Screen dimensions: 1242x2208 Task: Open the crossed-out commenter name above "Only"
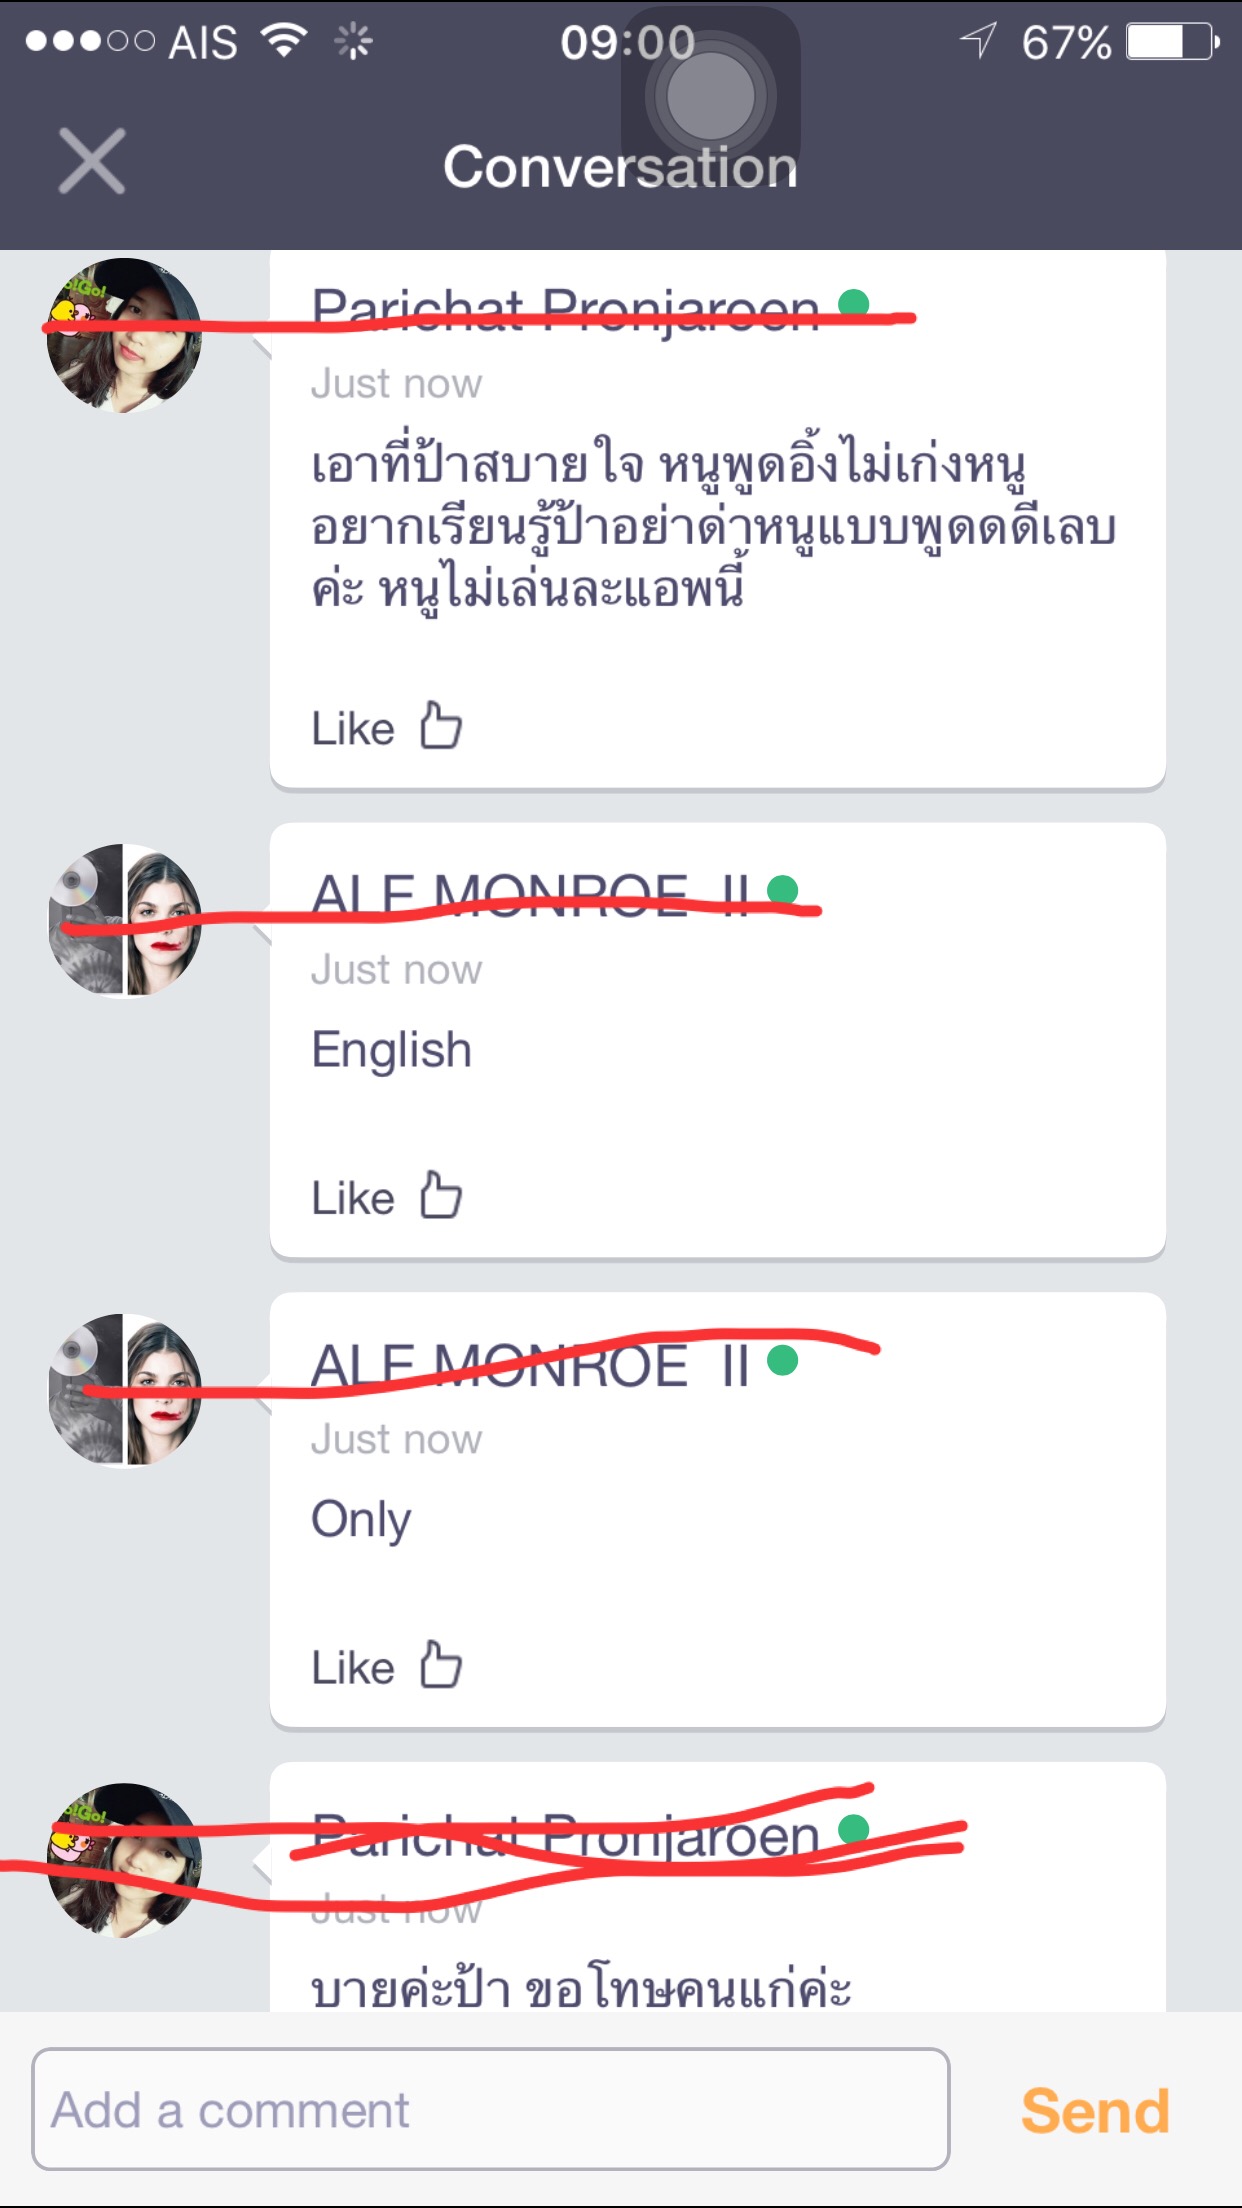coord(530,1365)
